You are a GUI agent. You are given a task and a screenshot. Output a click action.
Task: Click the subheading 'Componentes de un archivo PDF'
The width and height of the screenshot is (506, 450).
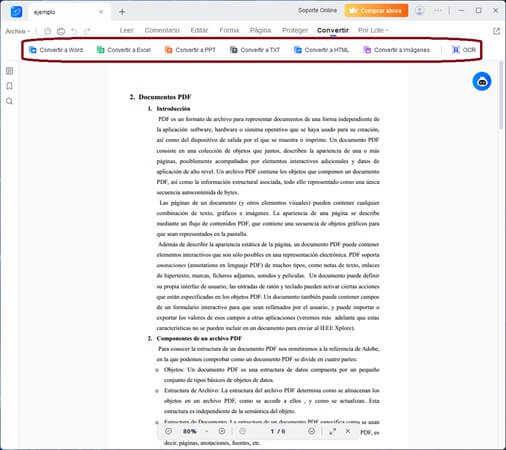pyautogui.click(x=199, y=338)
